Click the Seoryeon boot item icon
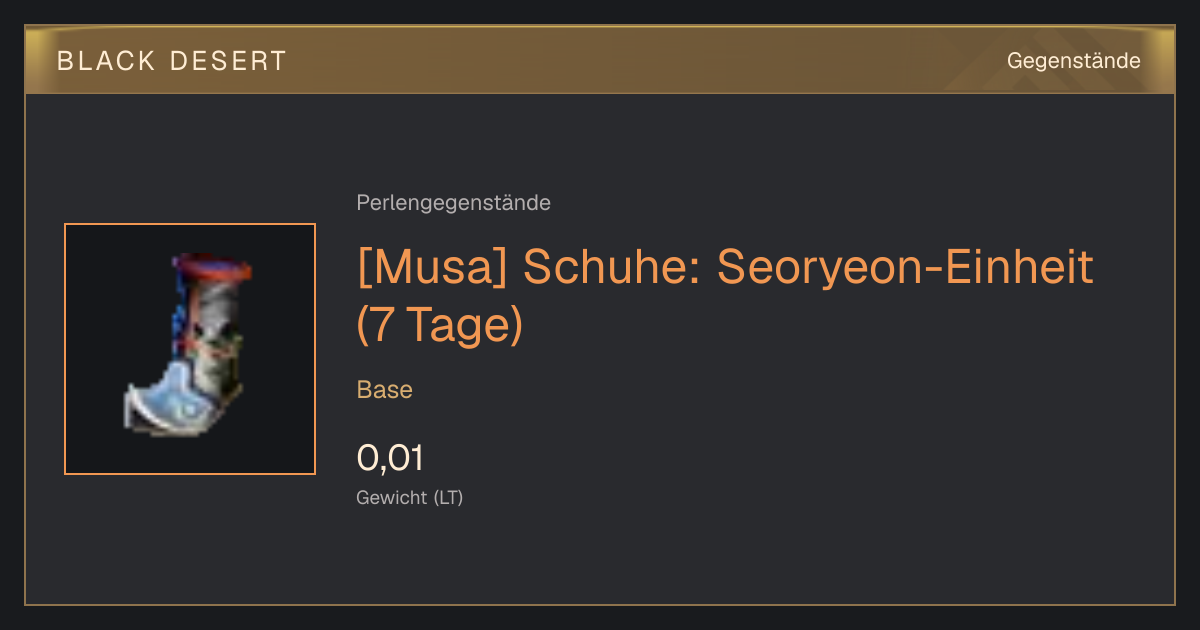The width and height of the screenshot is (1200, 630). pos(188,348)
